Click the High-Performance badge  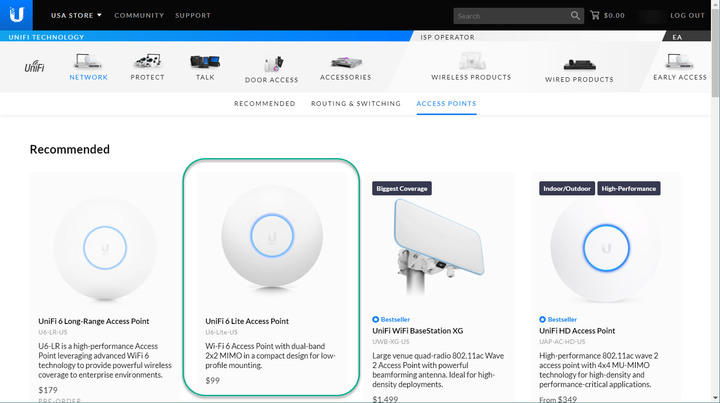click(x=629, y=188)
